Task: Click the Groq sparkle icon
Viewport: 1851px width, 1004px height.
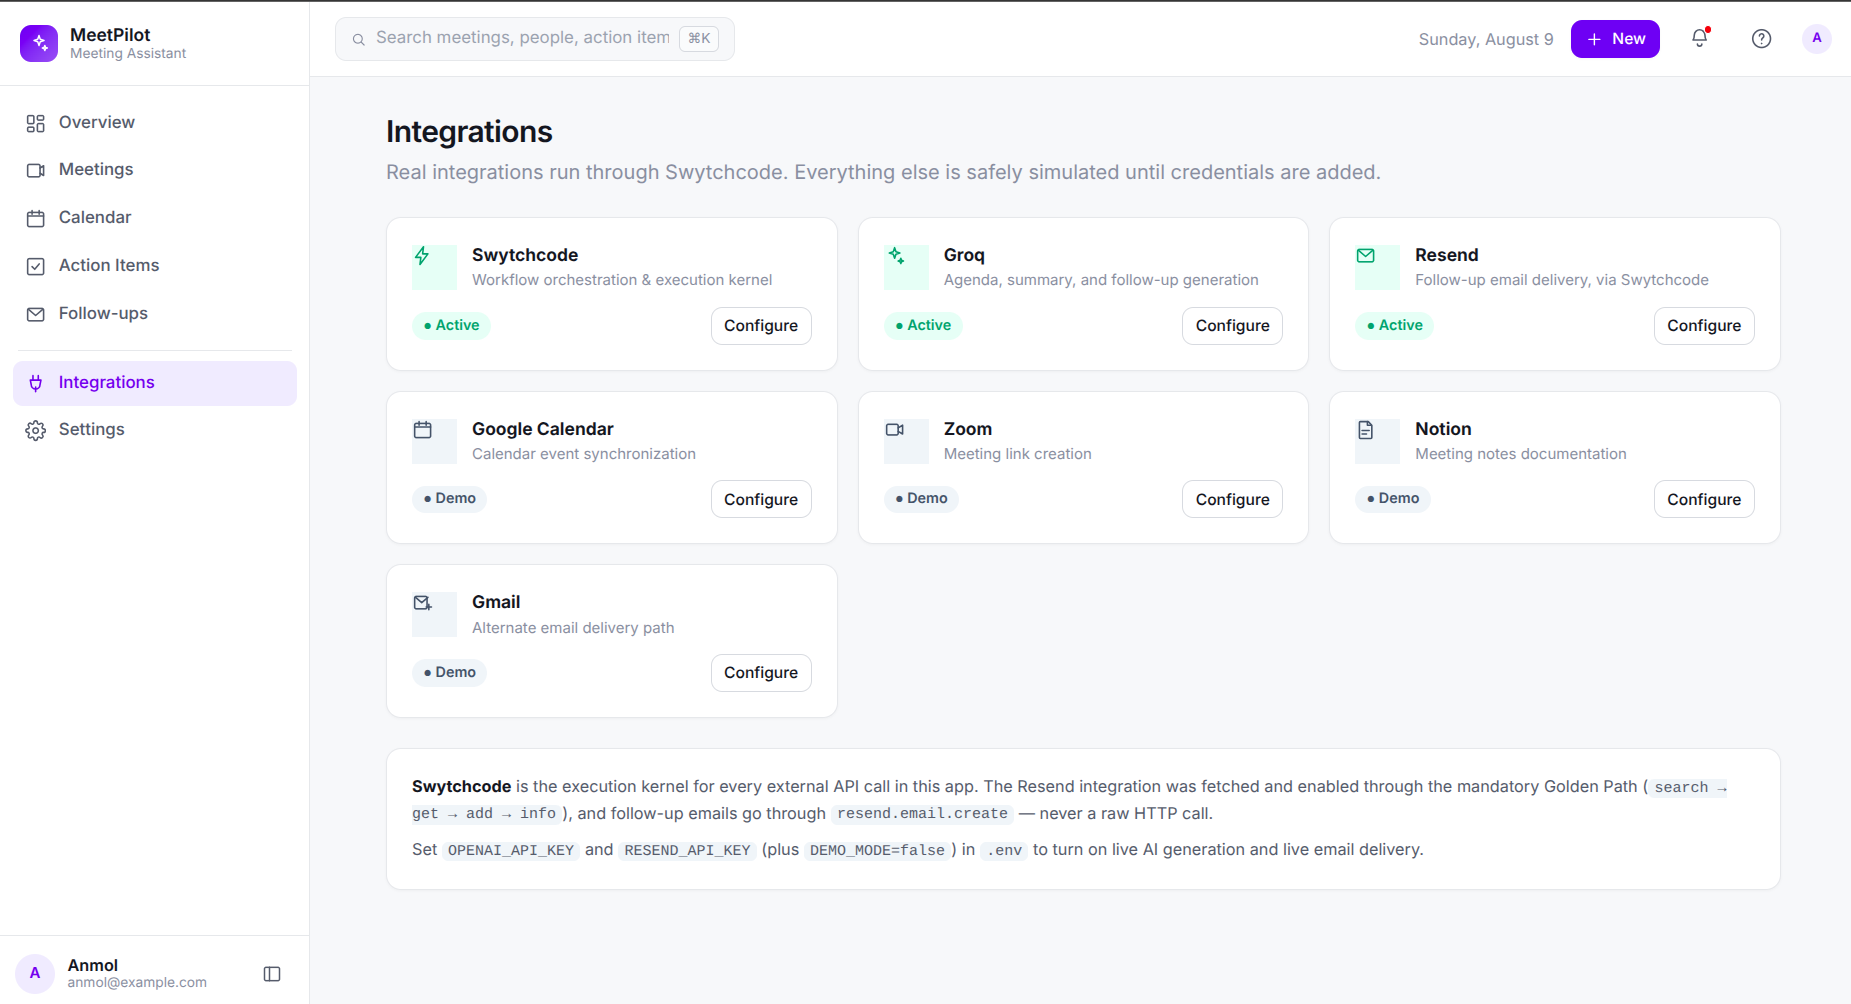Action: click(895, 256)
